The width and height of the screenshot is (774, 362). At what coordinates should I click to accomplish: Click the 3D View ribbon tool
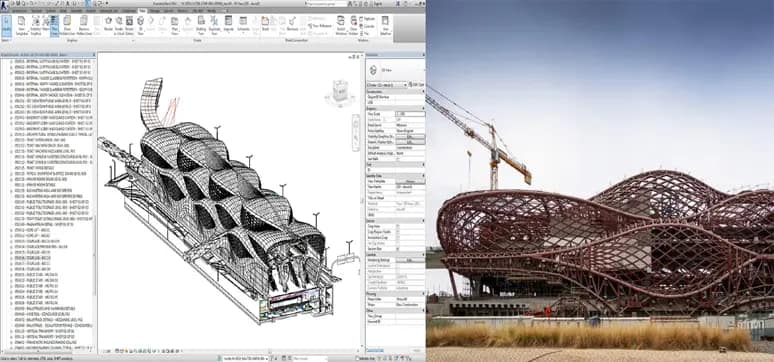tap(141, 26)
